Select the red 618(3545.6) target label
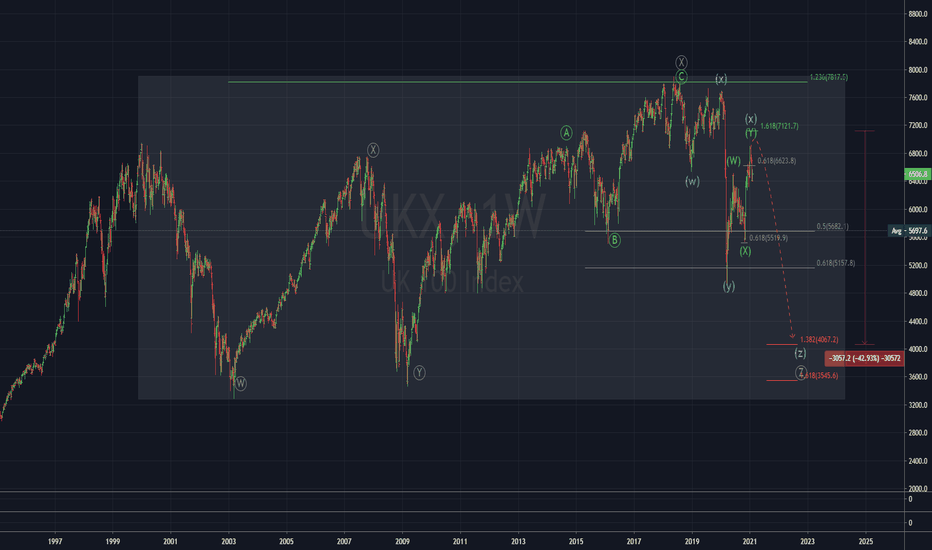This screenshot has width=932, height=550. 820,376
